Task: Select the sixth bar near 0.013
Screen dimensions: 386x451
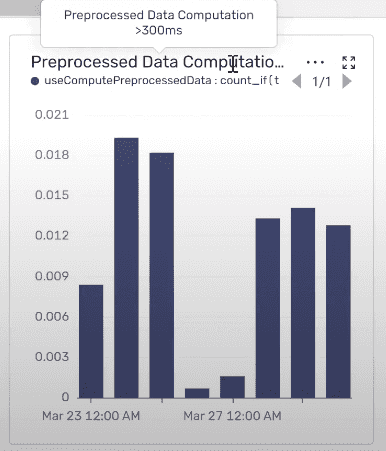Action: point(268,308)
